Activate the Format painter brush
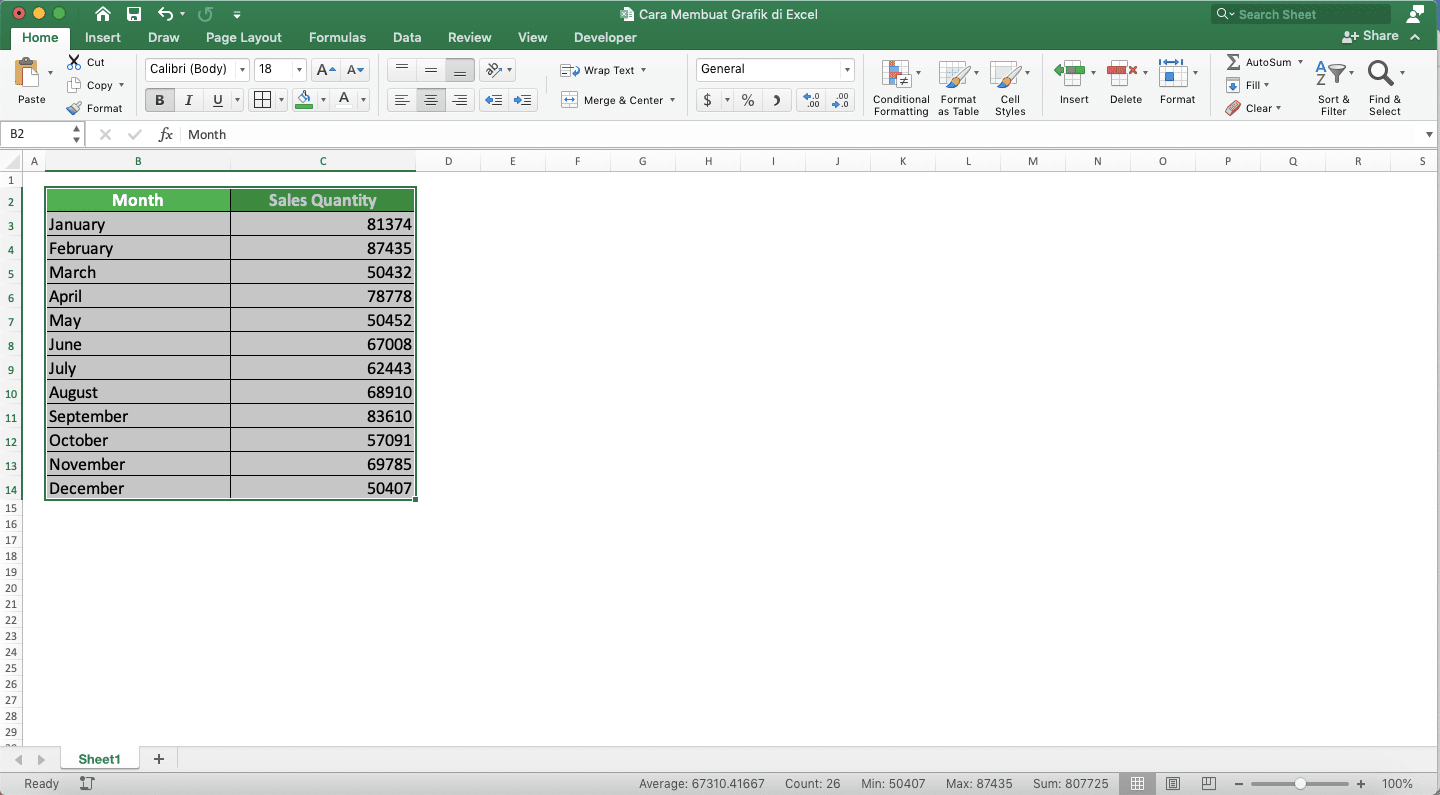 (74, 108)
